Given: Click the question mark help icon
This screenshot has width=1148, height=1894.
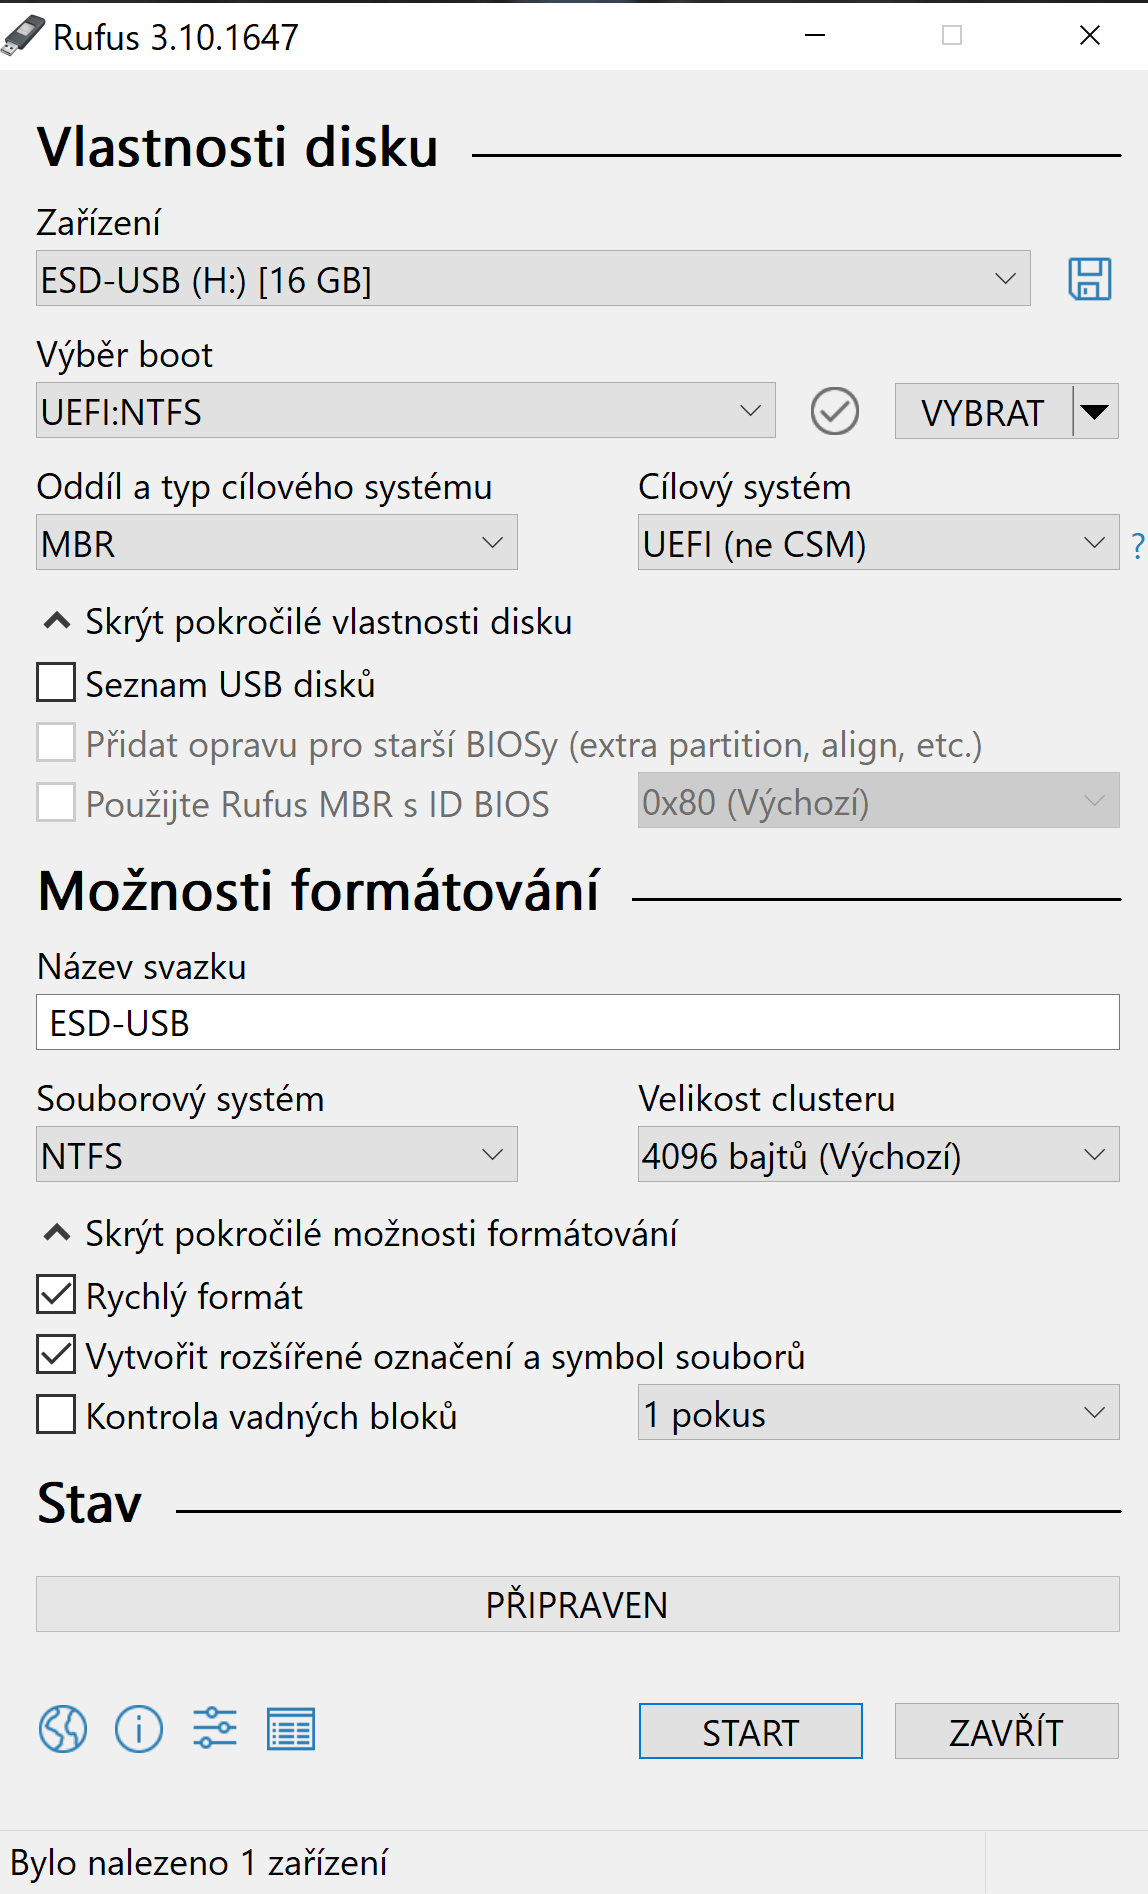Looking at the screenshot, I should (x=1137, y=545).
